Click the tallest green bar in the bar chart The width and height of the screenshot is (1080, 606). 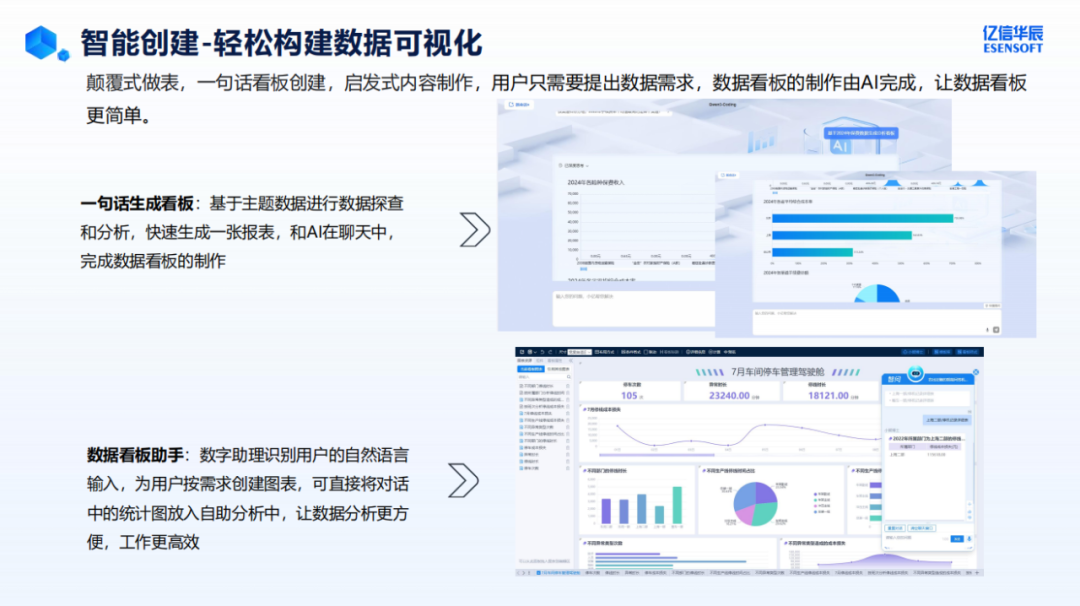click(x=677, y=505)
